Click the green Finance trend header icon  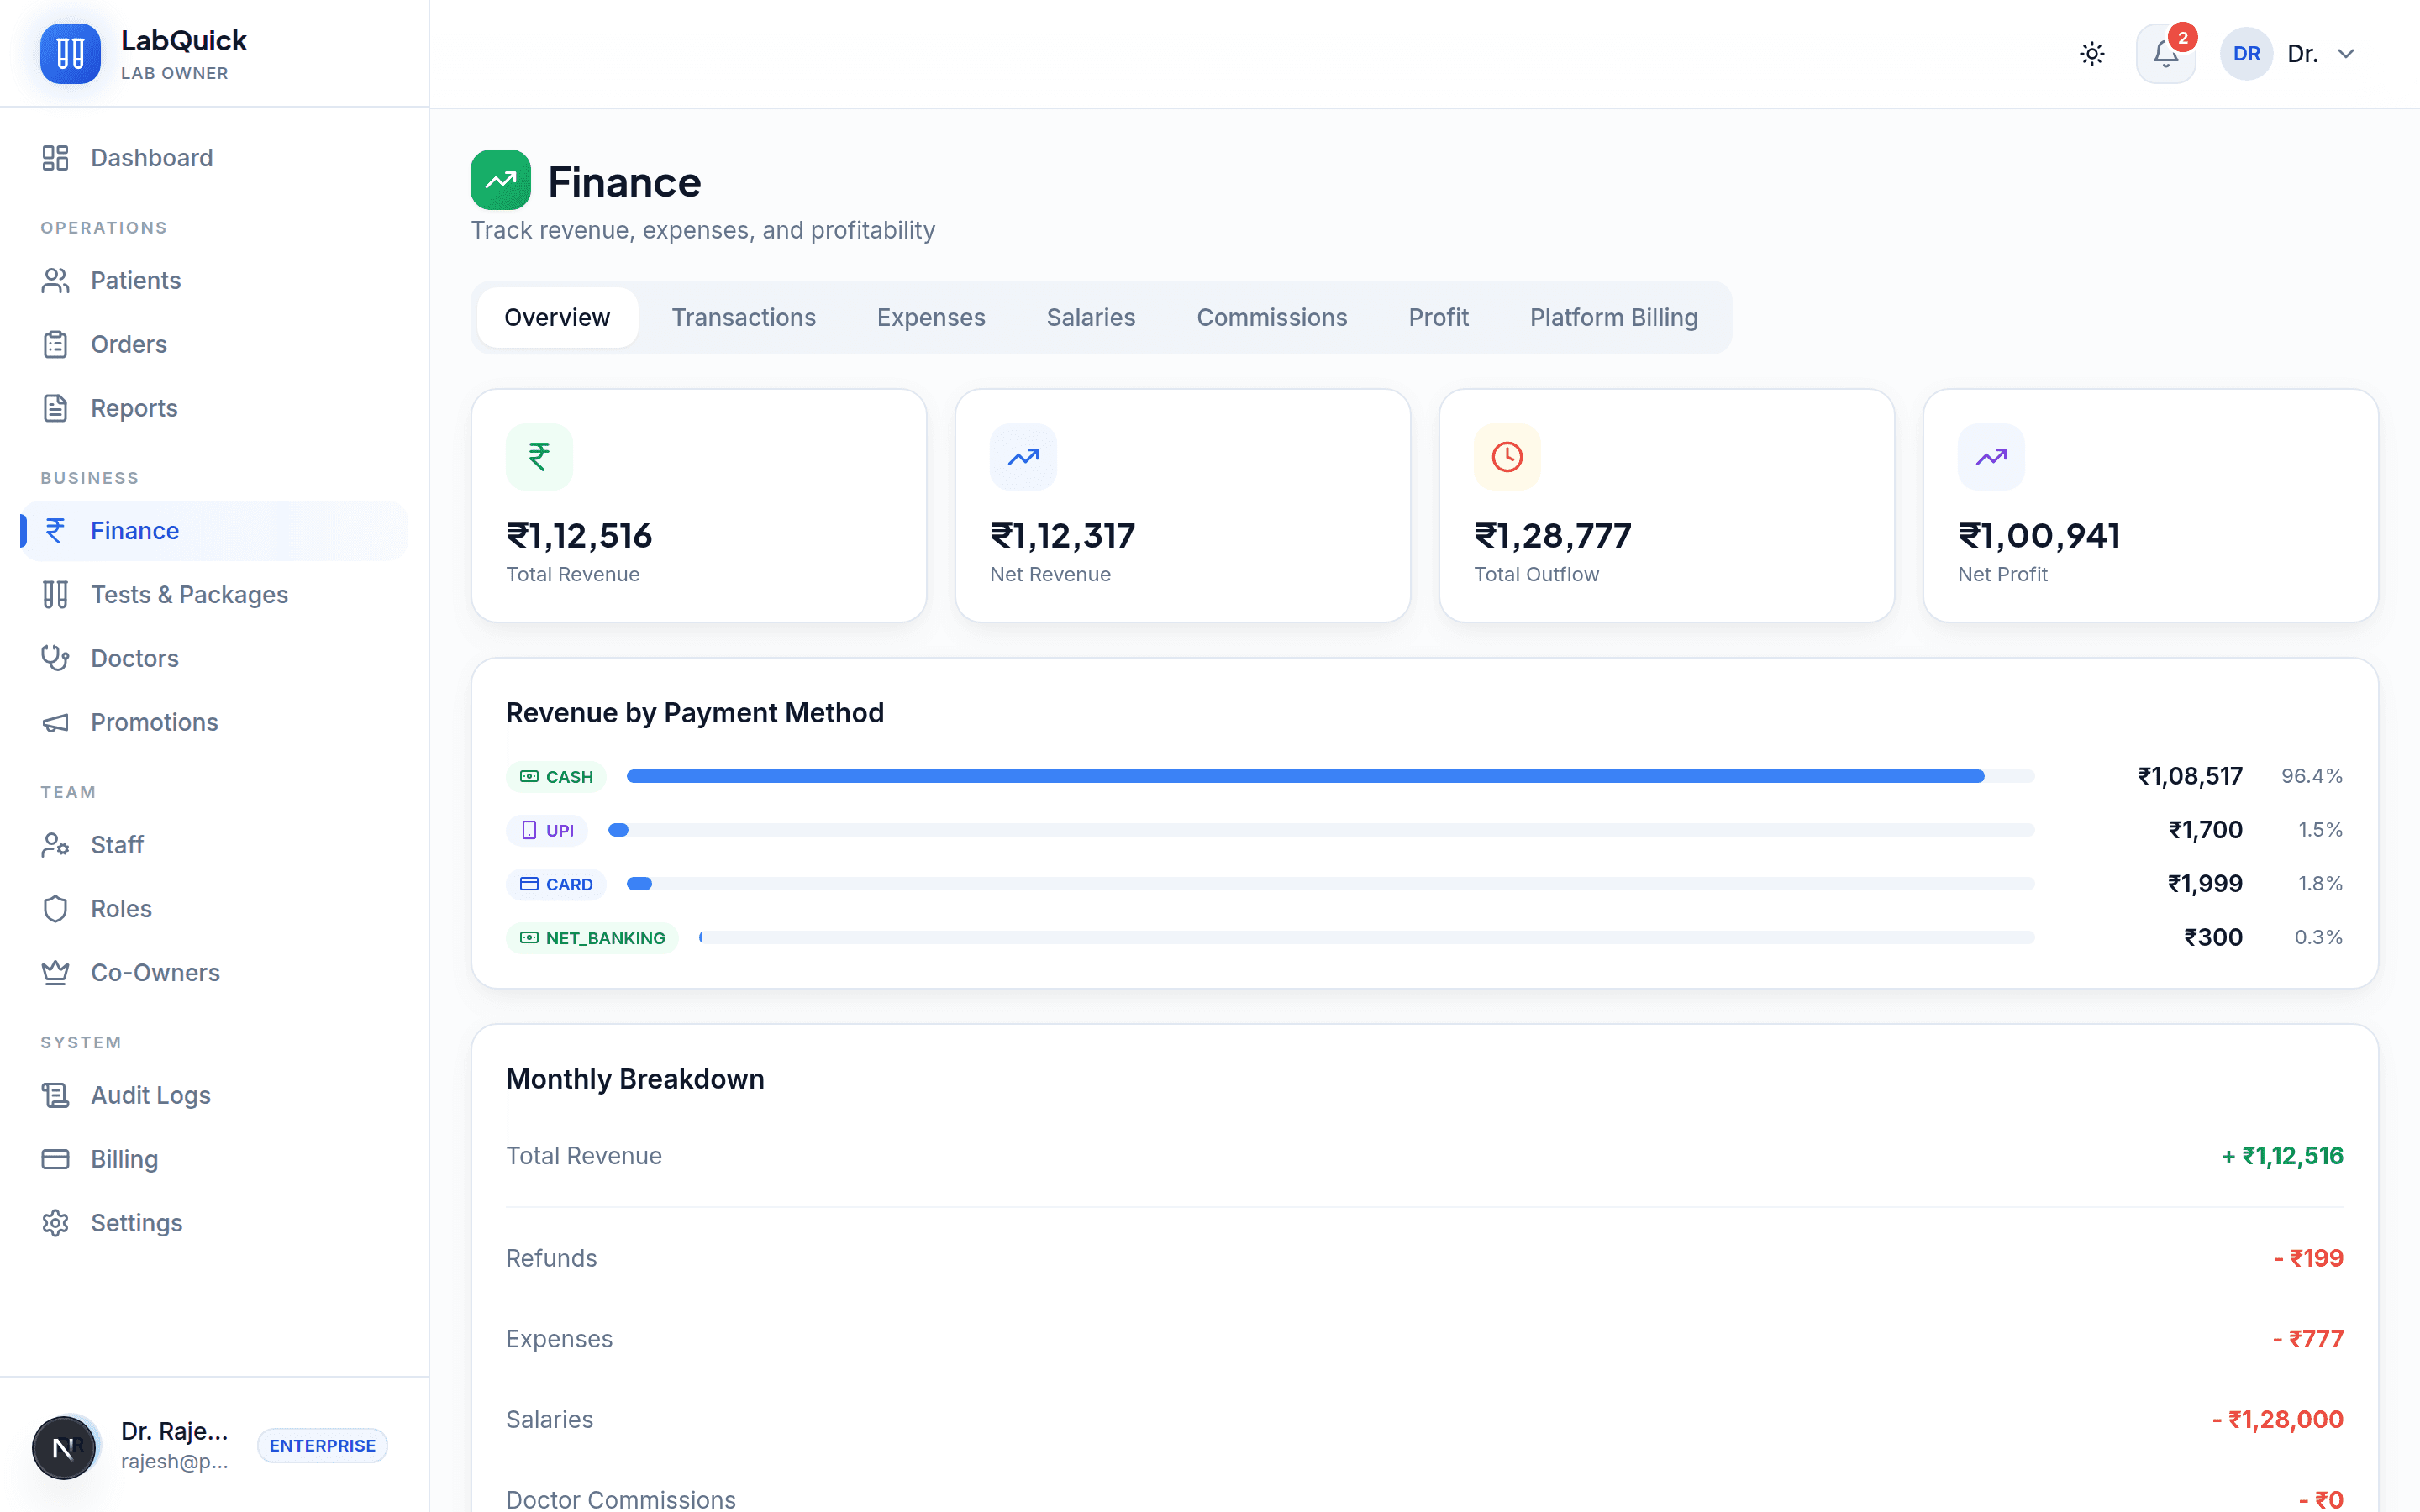pos(500,180)
